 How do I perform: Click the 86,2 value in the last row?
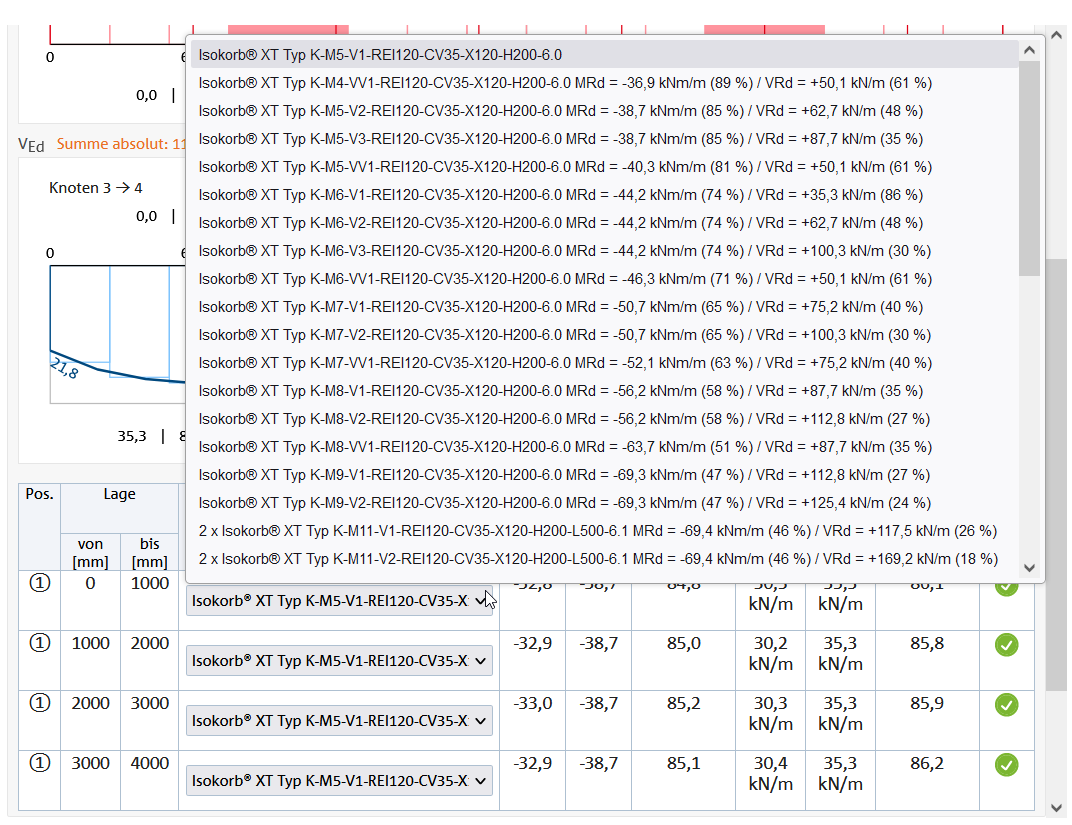point(927,763)
